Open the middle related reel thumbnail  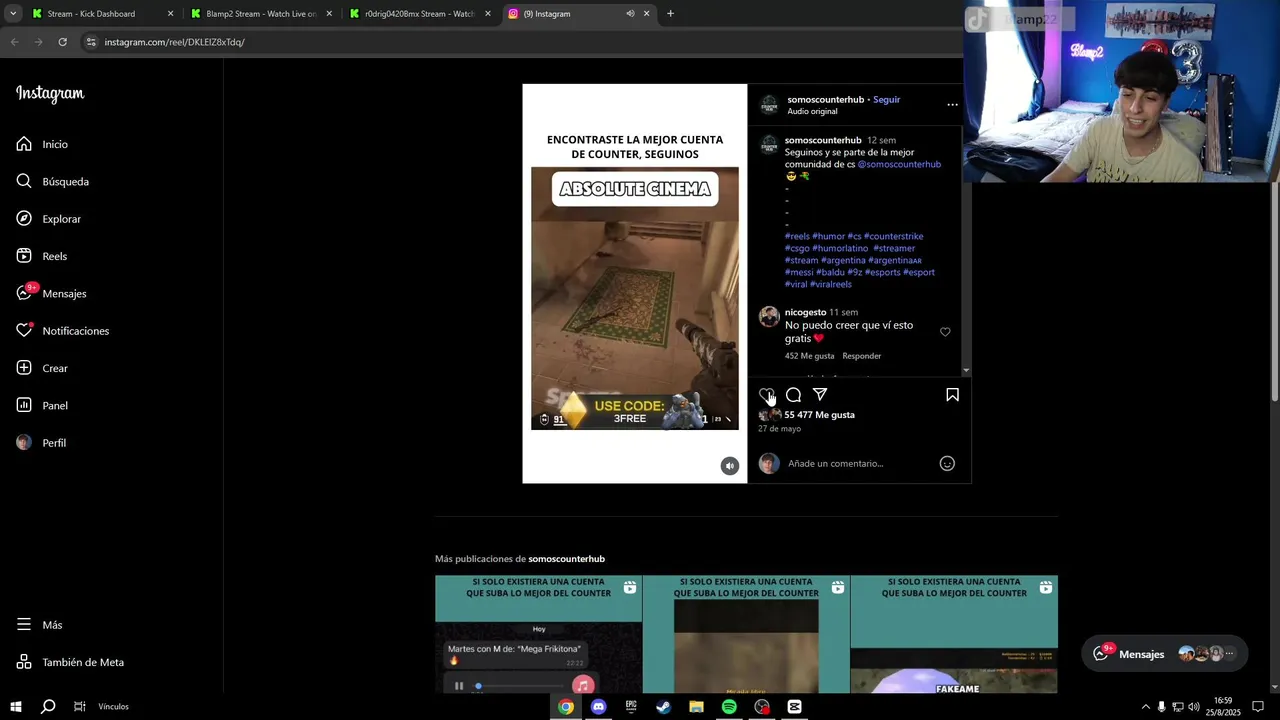(746, 634)
